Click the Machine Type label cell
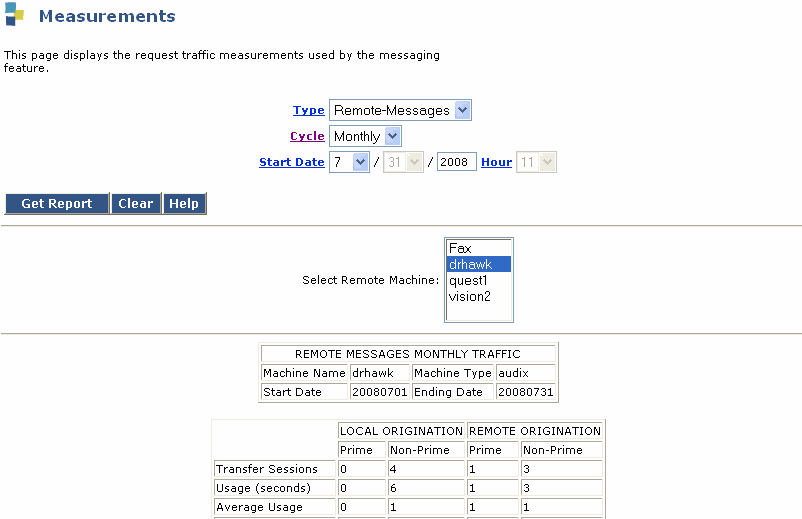The width and height of the screenshot is (802, 519). coord(453,373)
